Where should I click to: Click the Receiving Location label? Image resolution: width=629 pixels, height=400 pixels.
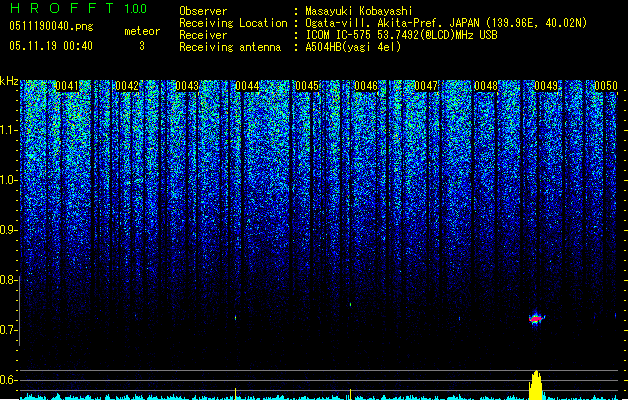(x=233, y=23)
